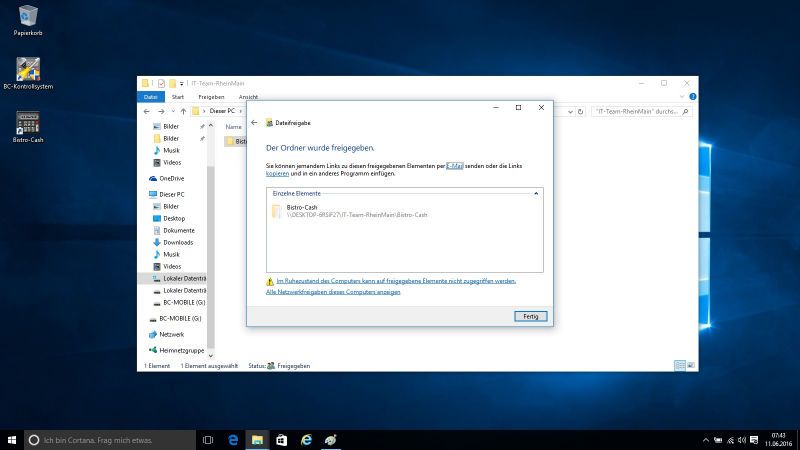
Task: Expand the ribbon with the chevron near help
Action: tap(682, 96)
